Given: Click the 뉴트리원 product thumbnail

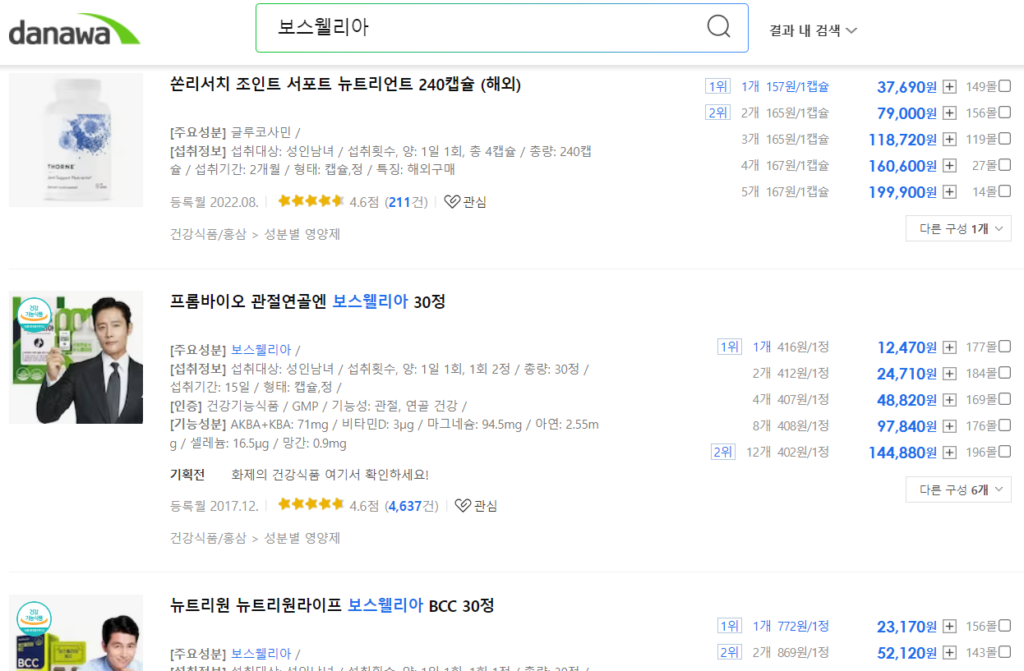Looking at the screenshot, I should (x=76, y=632).
